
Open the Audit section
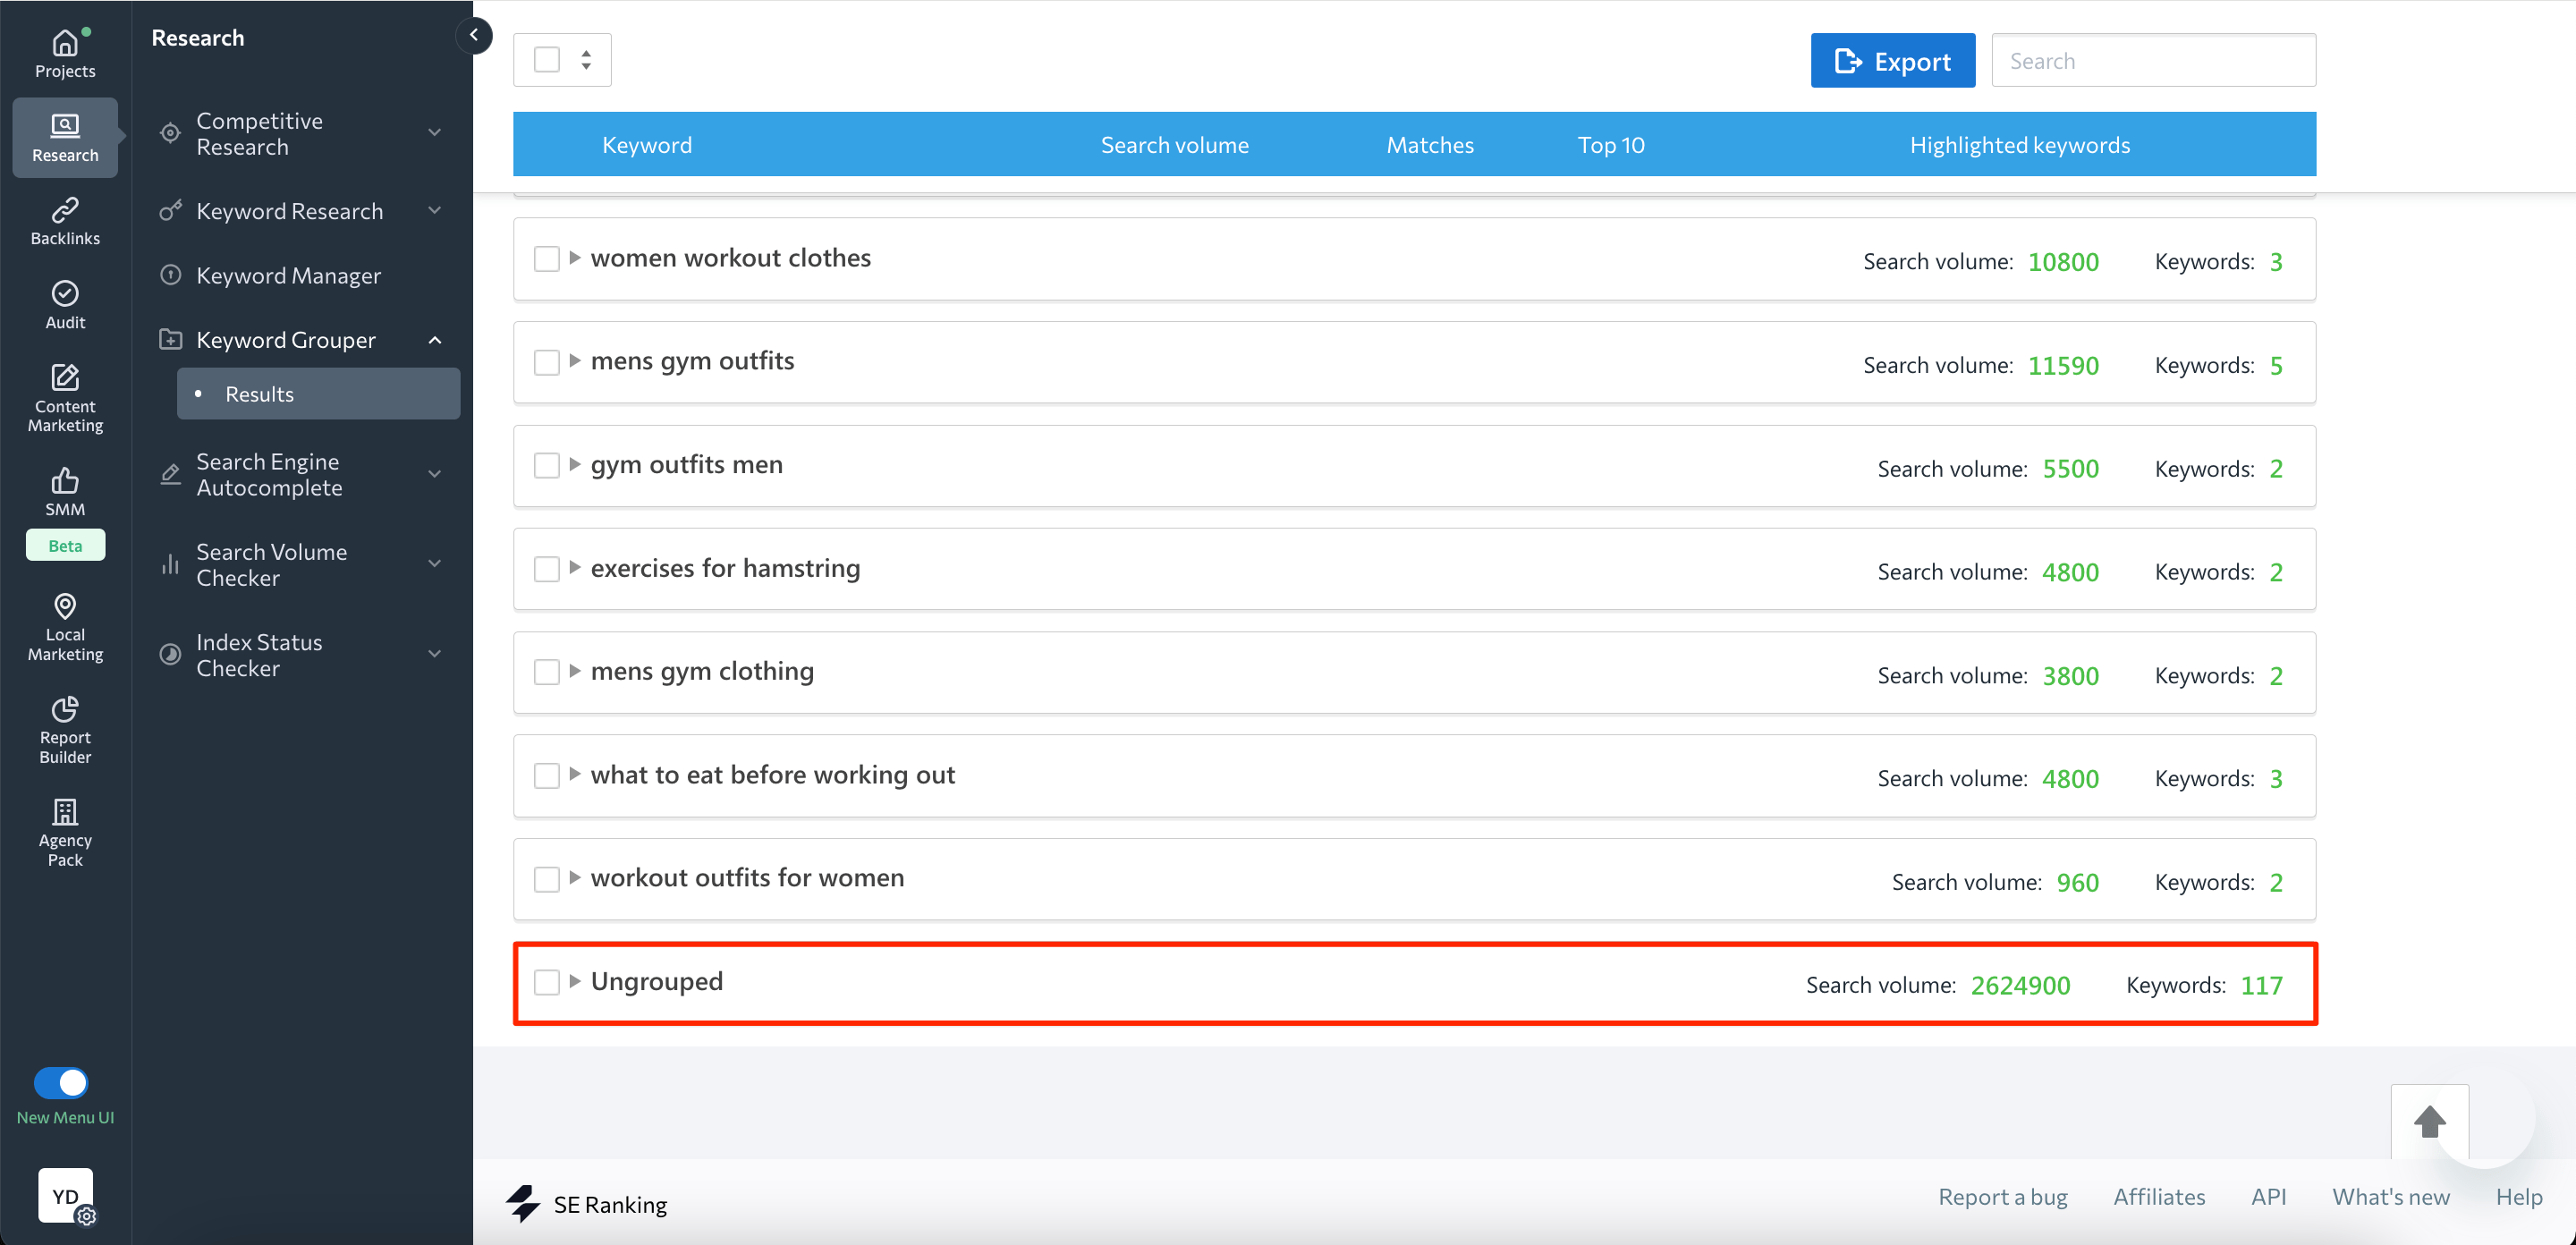tap(64, 304)
